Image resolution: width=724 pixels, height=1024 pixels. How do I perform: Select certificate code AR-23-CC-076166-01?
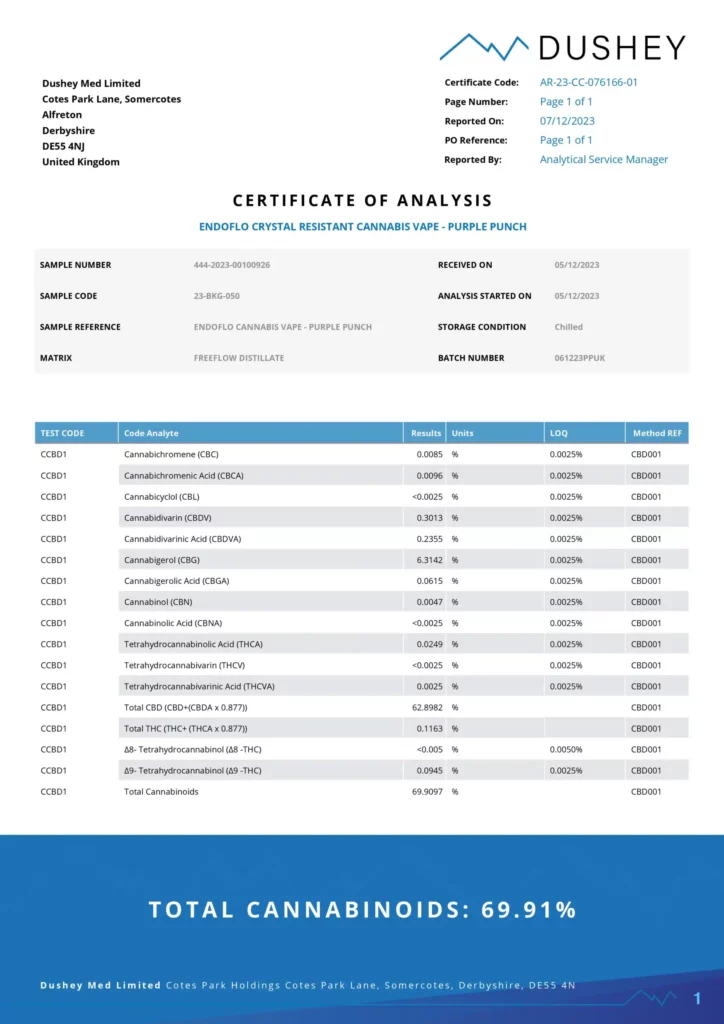[x=588, y=82]
